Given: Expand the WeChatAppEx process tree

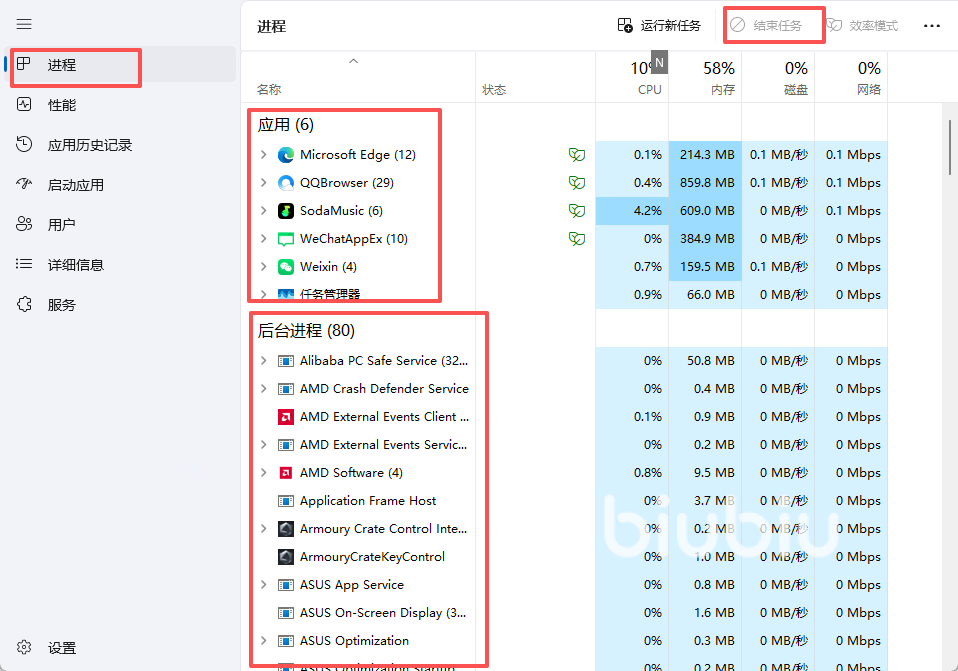Looking at the screenshot, I should pyautogui.click(x=263, y=239).
